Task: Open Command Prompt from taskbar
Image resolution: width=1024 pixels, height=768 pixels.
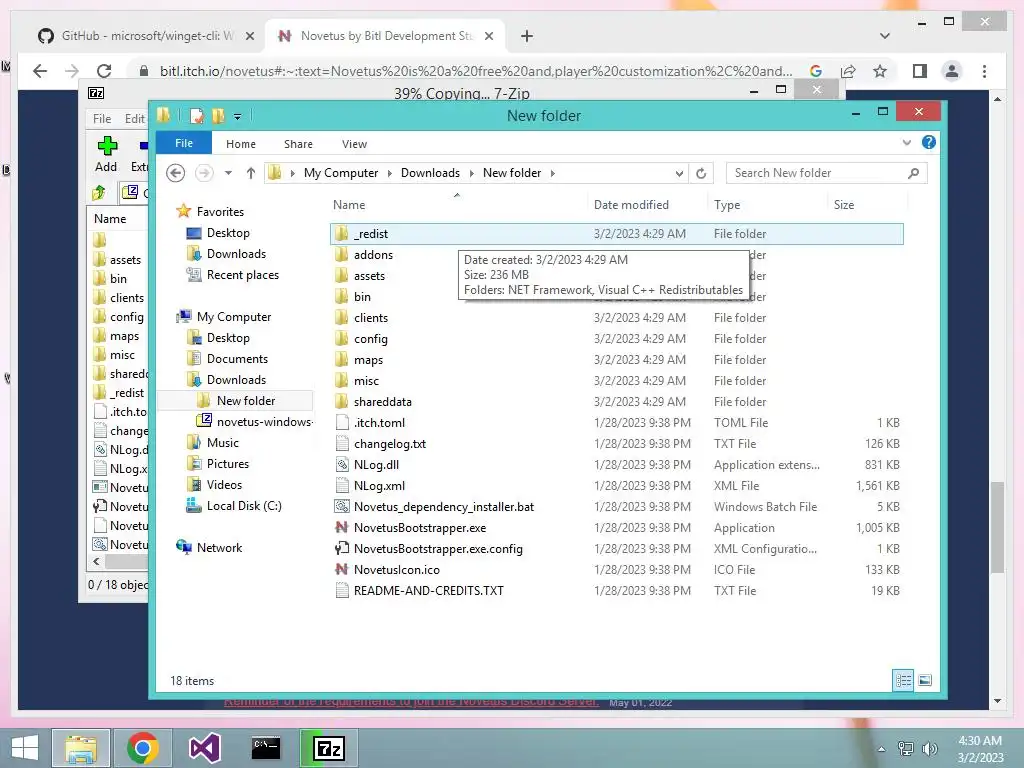Action: coord(266,748)
